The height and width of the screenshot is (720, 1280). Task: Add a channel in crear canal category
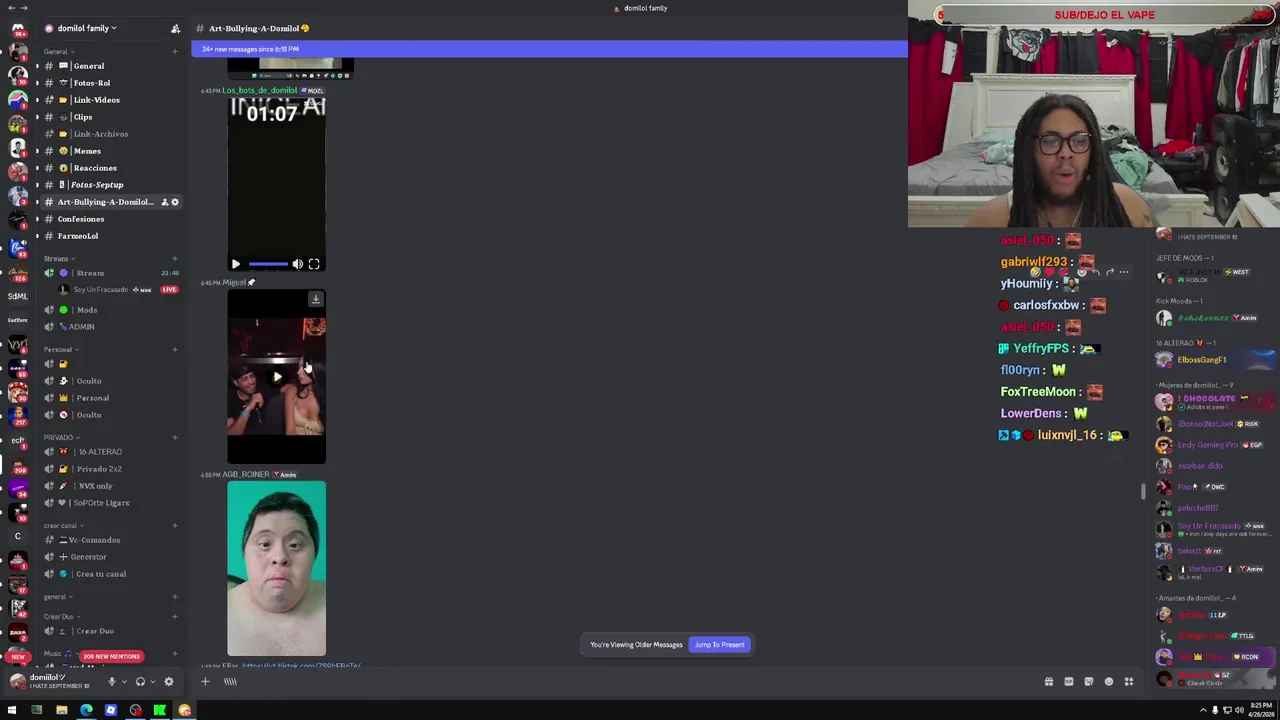[174, 525]
